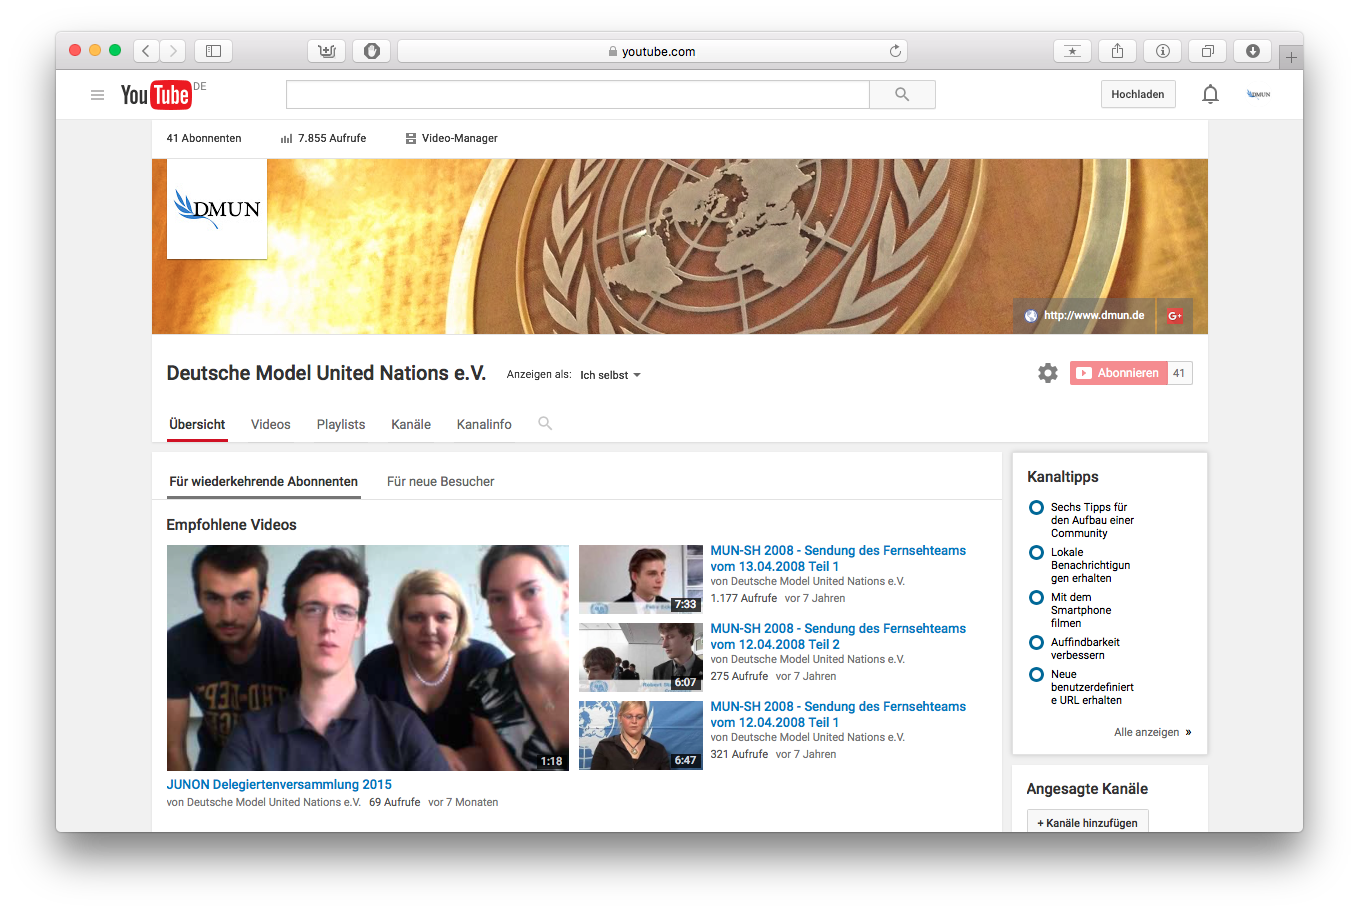Screen dimensions: 1359x912
Task: Click the 41 Abonnenten link
Action: pos(204,138)
